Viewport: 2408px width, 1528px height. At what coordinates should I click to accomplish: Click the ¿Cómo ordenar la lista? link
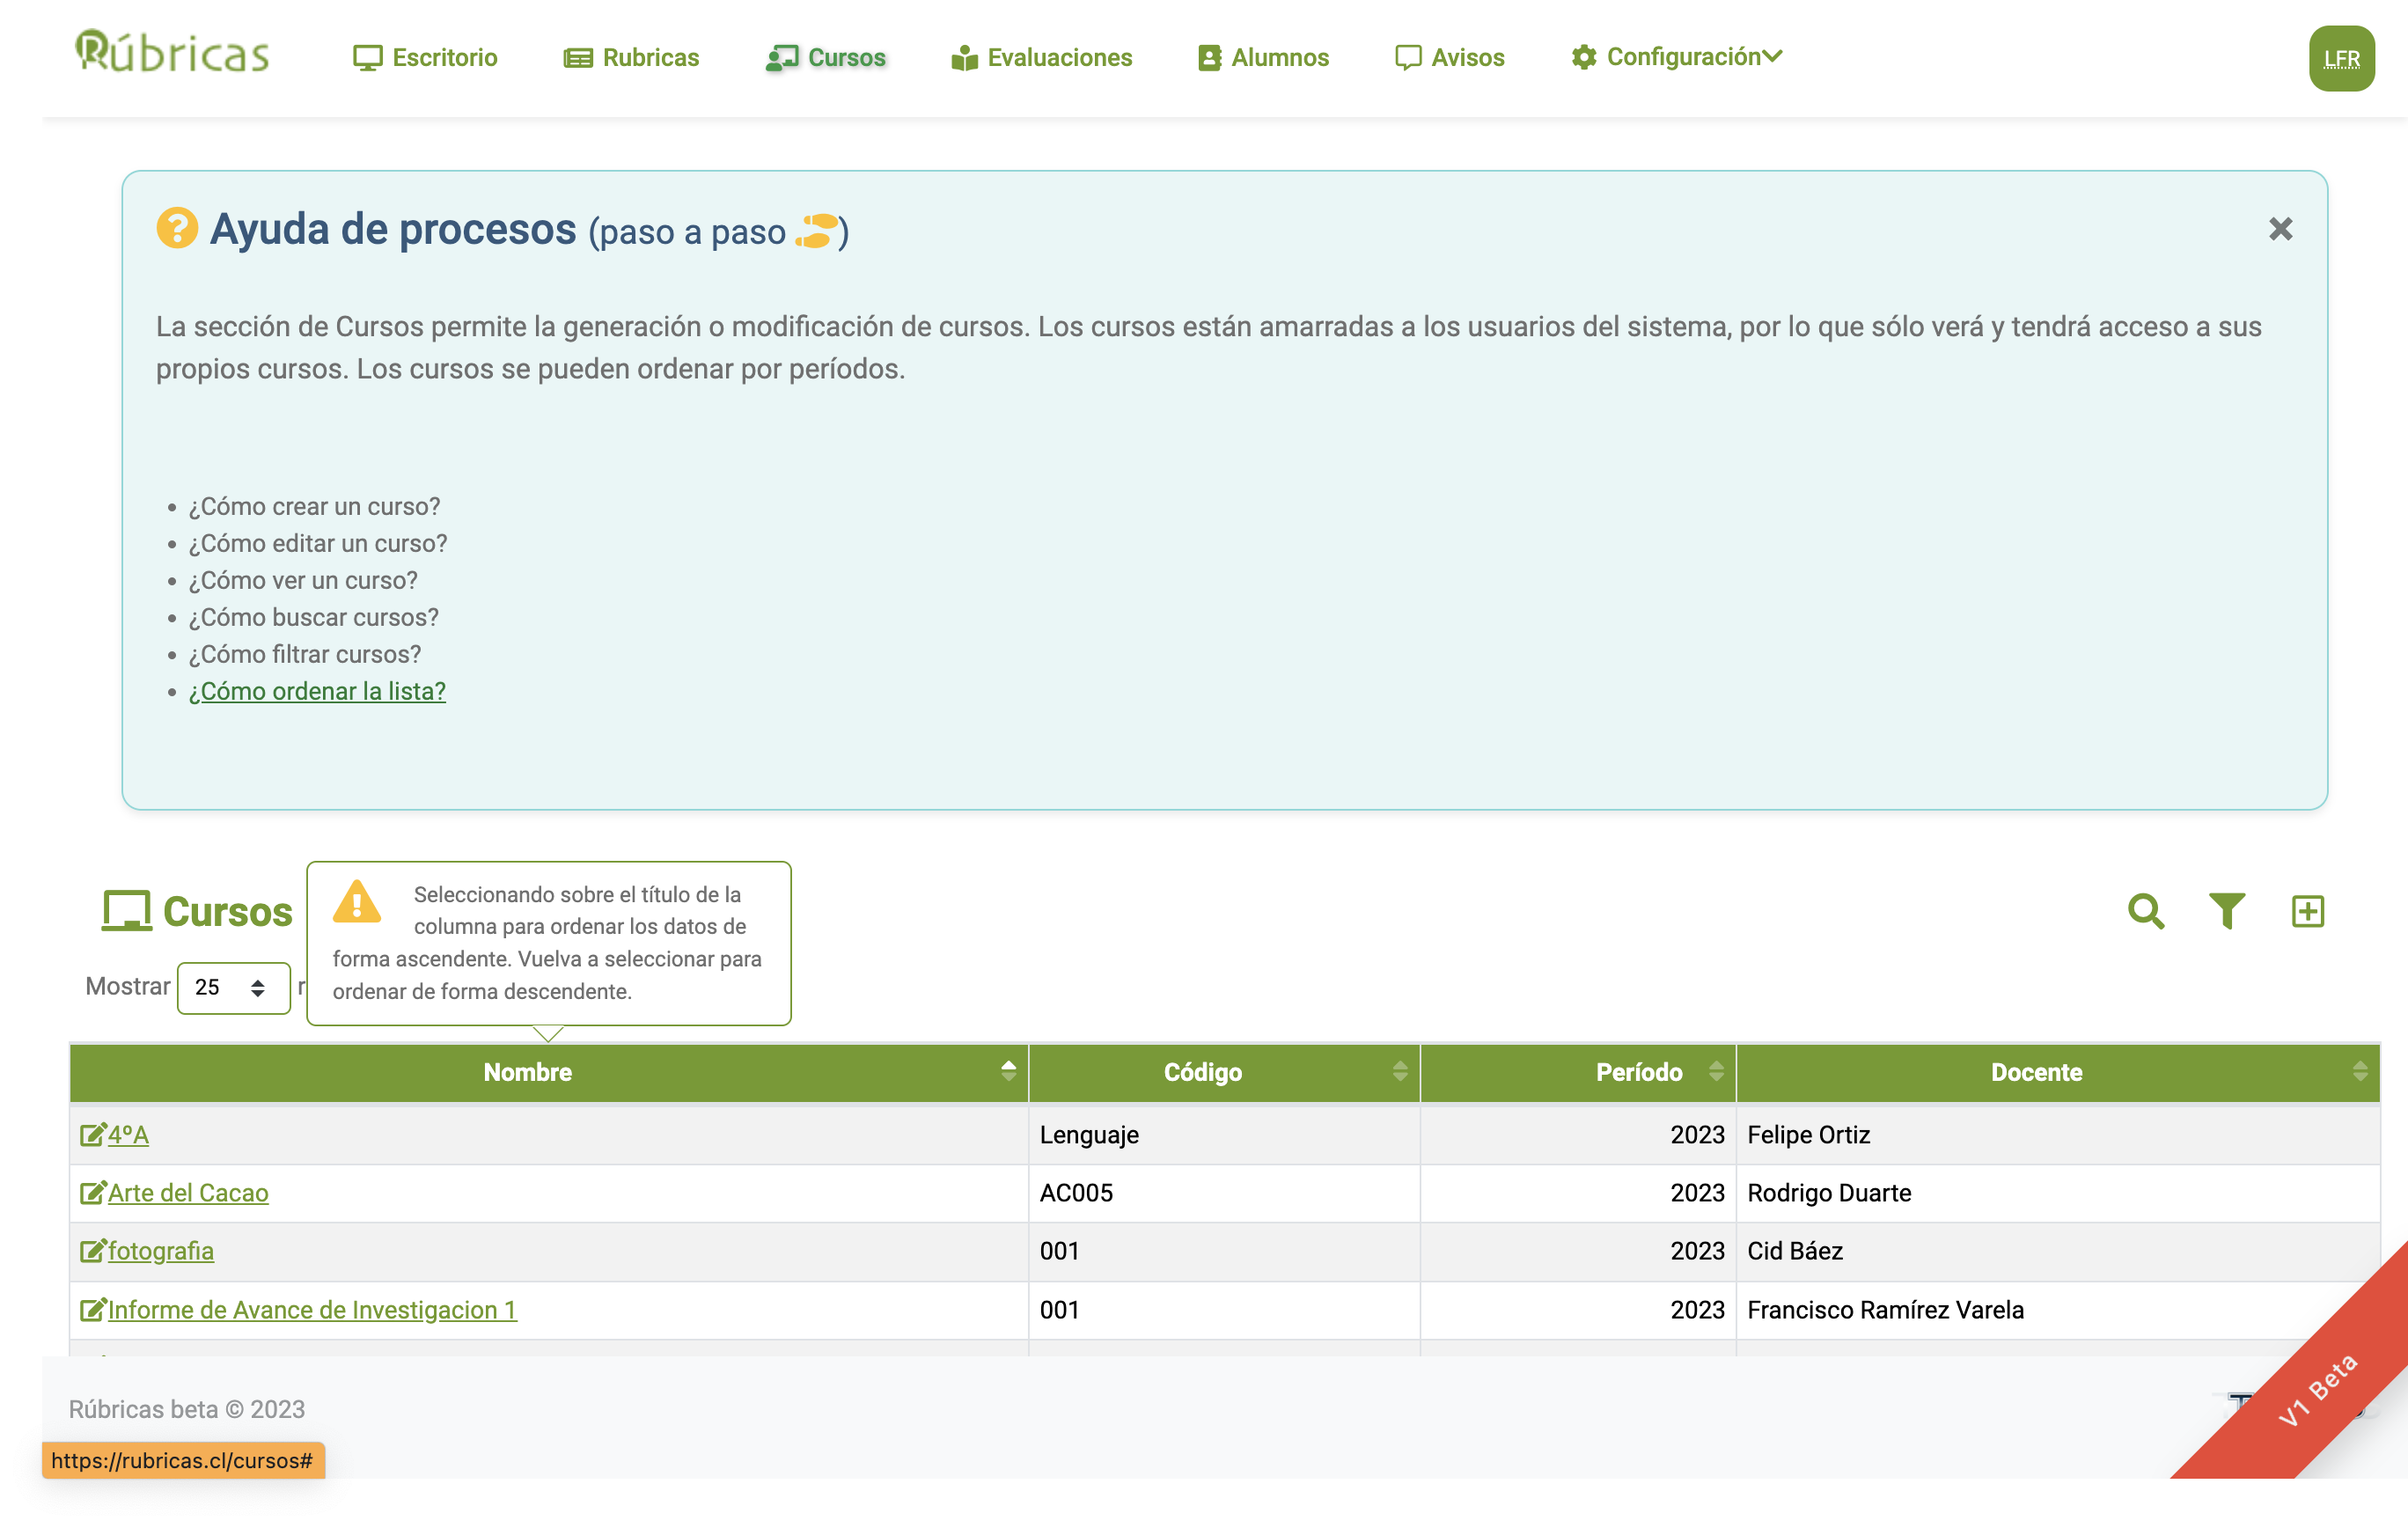(317, 691)
